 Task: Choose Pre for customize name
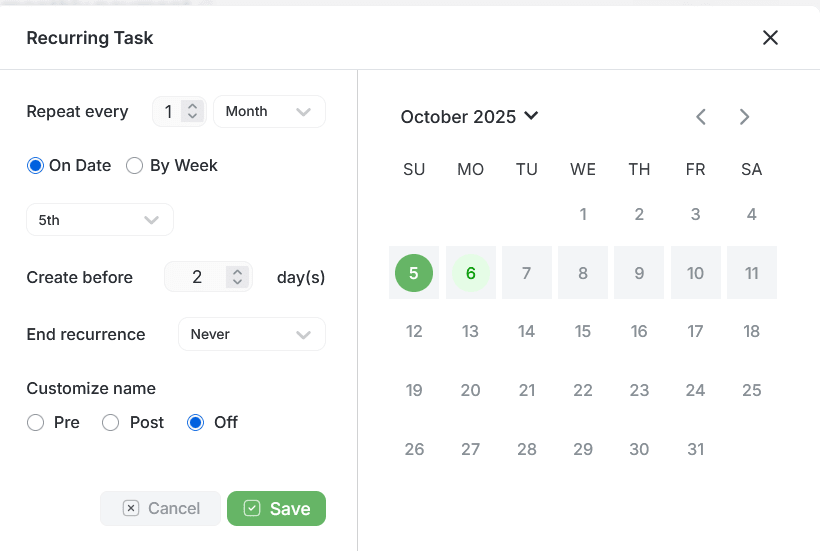point(36,423)
